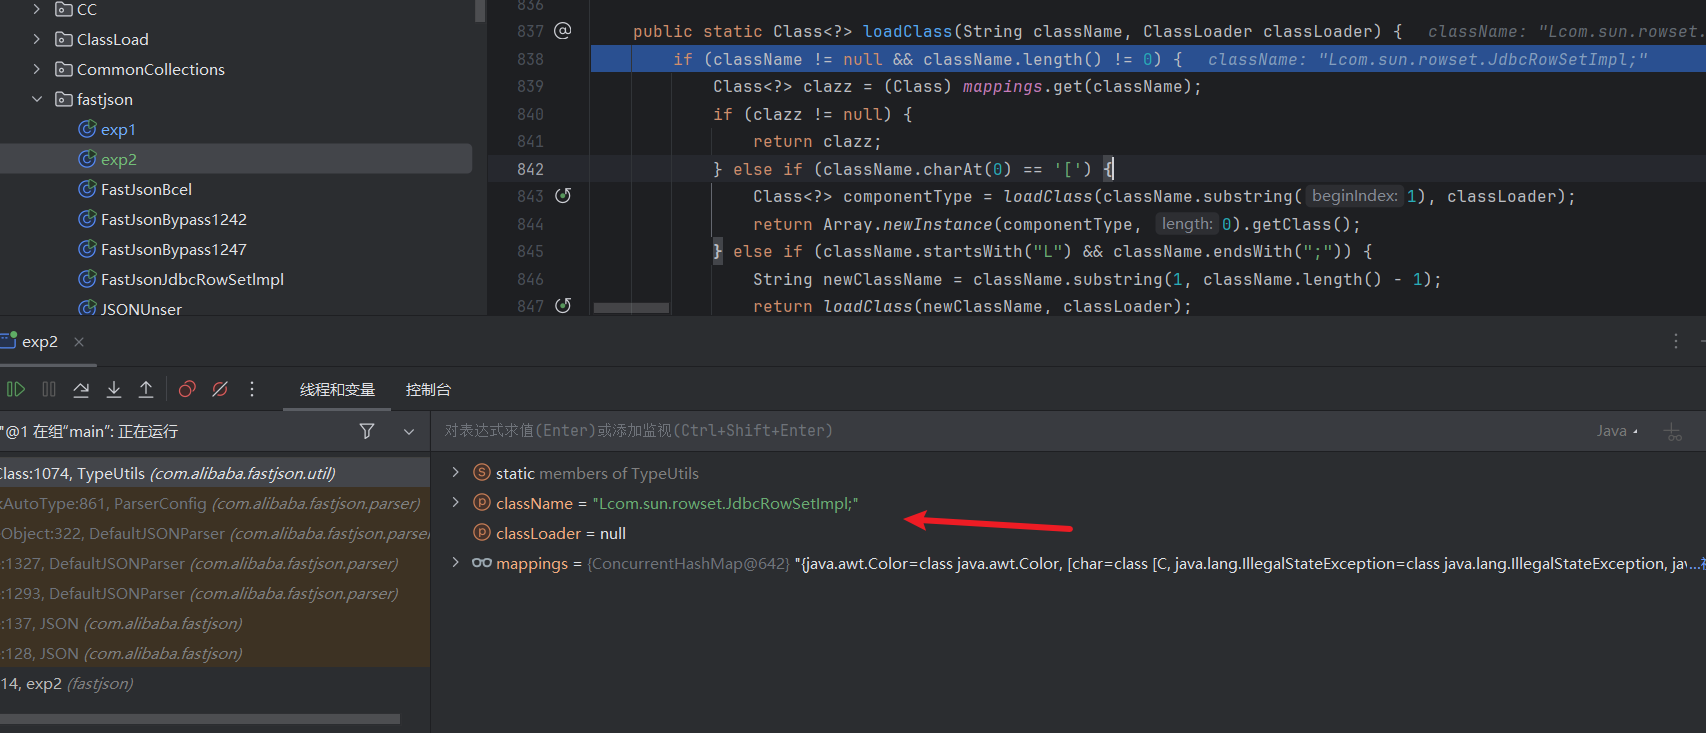Resume program with the green resume icon
The height and width of the screenshot is (733, 1706).
pyautogui.click(x=16, y=389)
